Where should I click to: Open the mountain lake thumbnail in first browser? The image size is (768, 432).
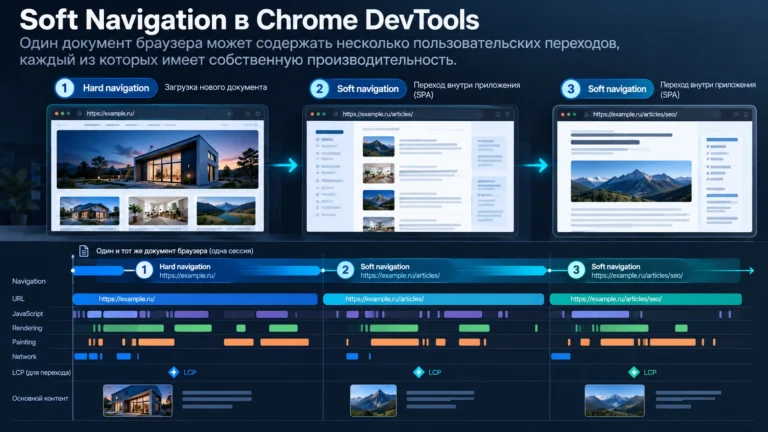point(226,211)
